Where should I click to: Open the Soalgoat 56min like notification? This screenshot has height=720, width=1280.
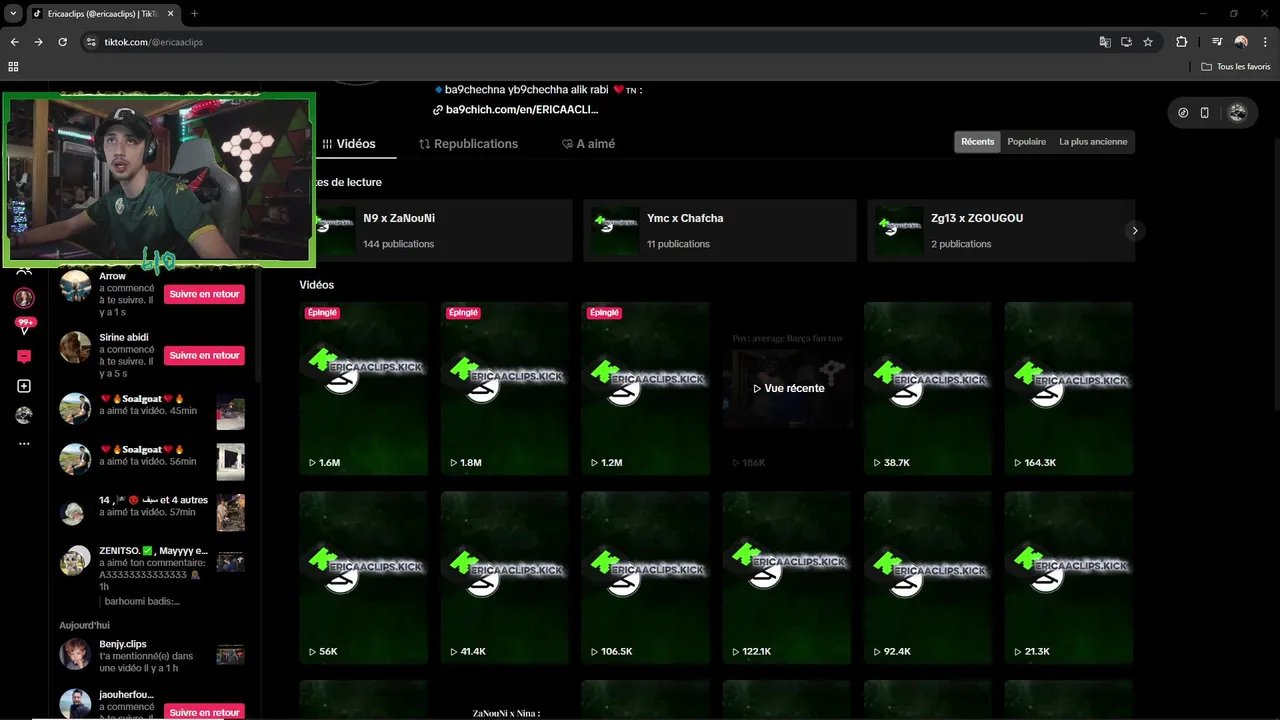pyautogui.click(x=152, y=459)
